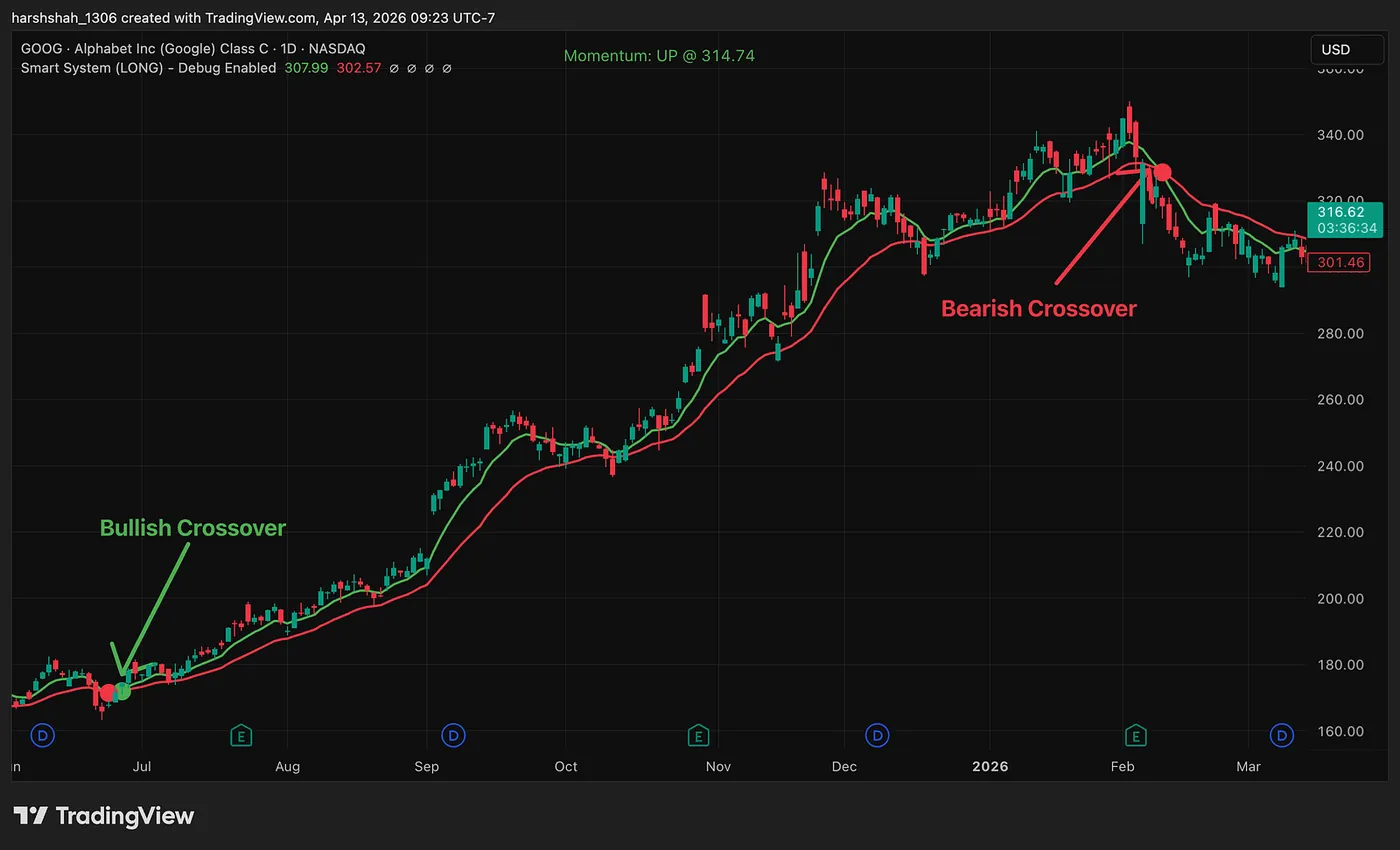The image size is (1400, 850).
Task: Click the dividend D marker below September
Action: (453, 736)
